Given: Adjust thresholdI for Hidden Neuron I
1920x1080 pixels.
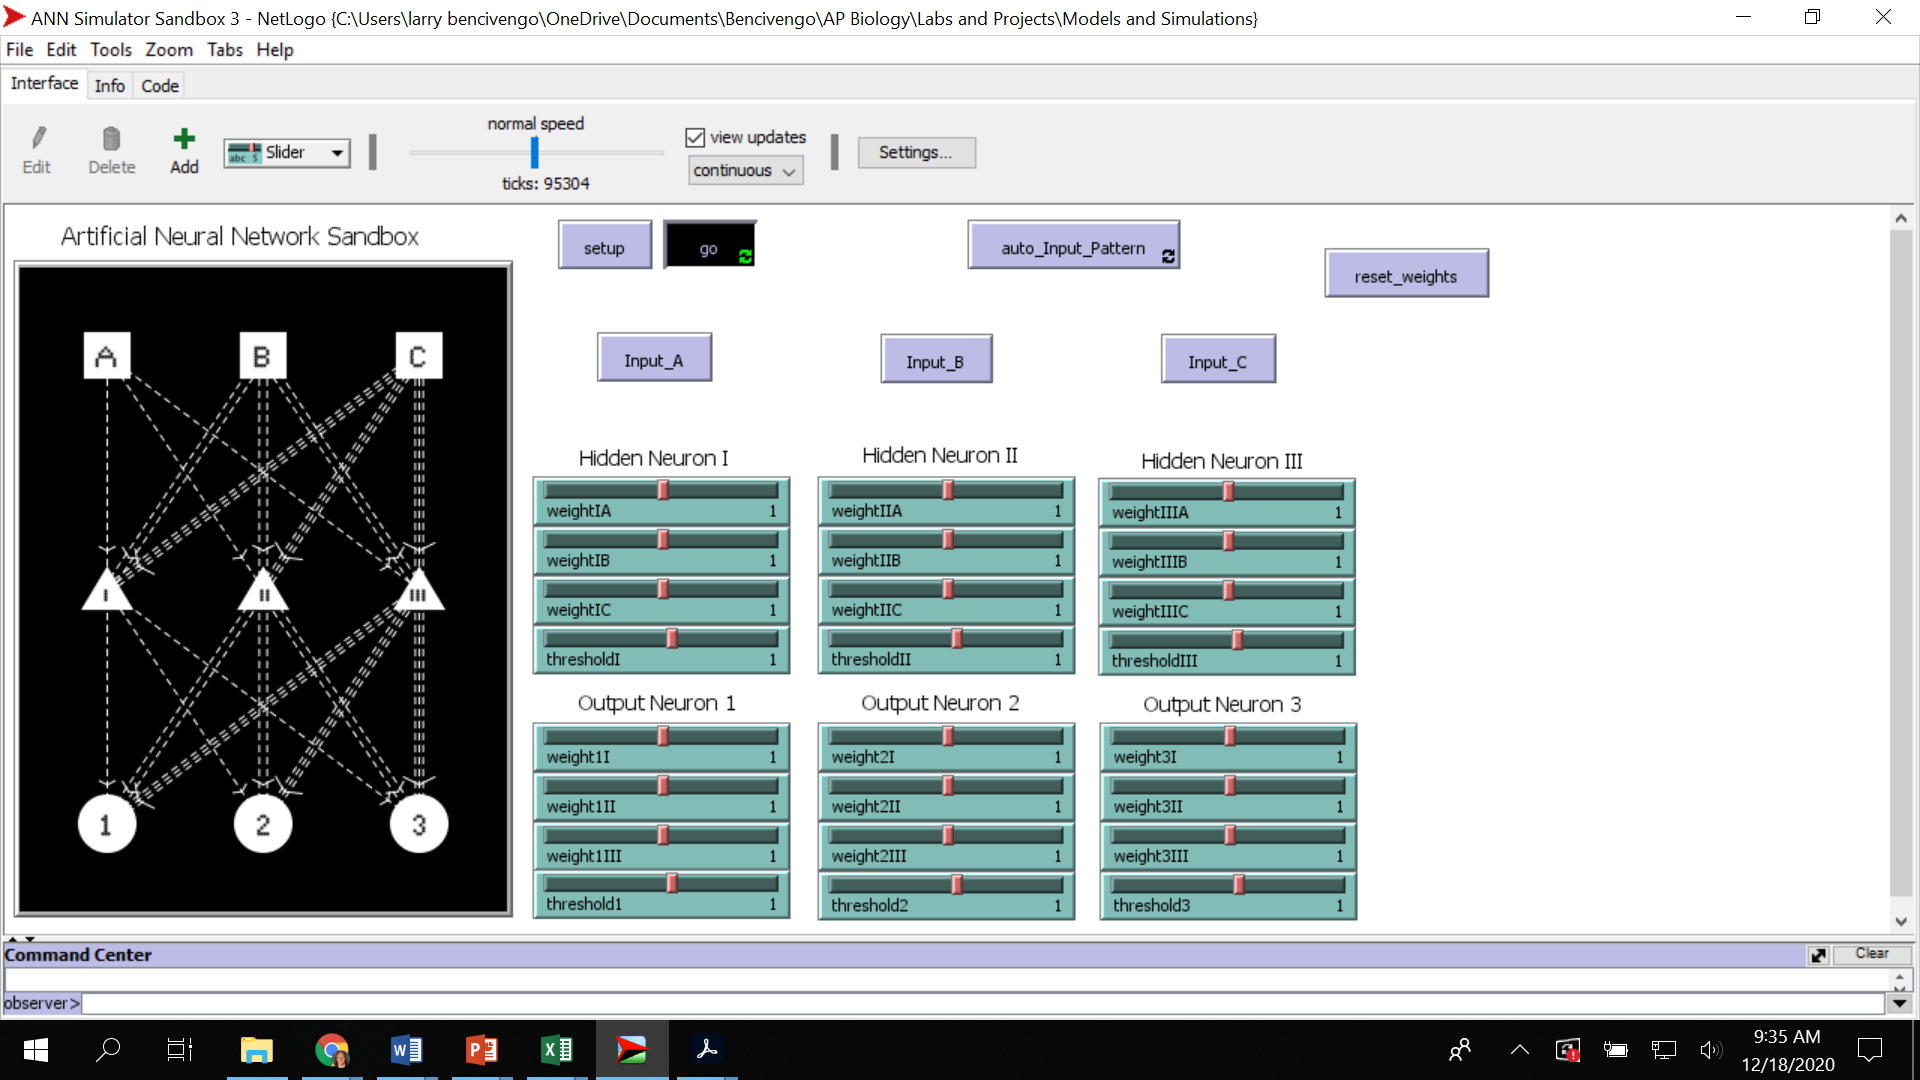Looking at the screenshot, I should (674, 638).
